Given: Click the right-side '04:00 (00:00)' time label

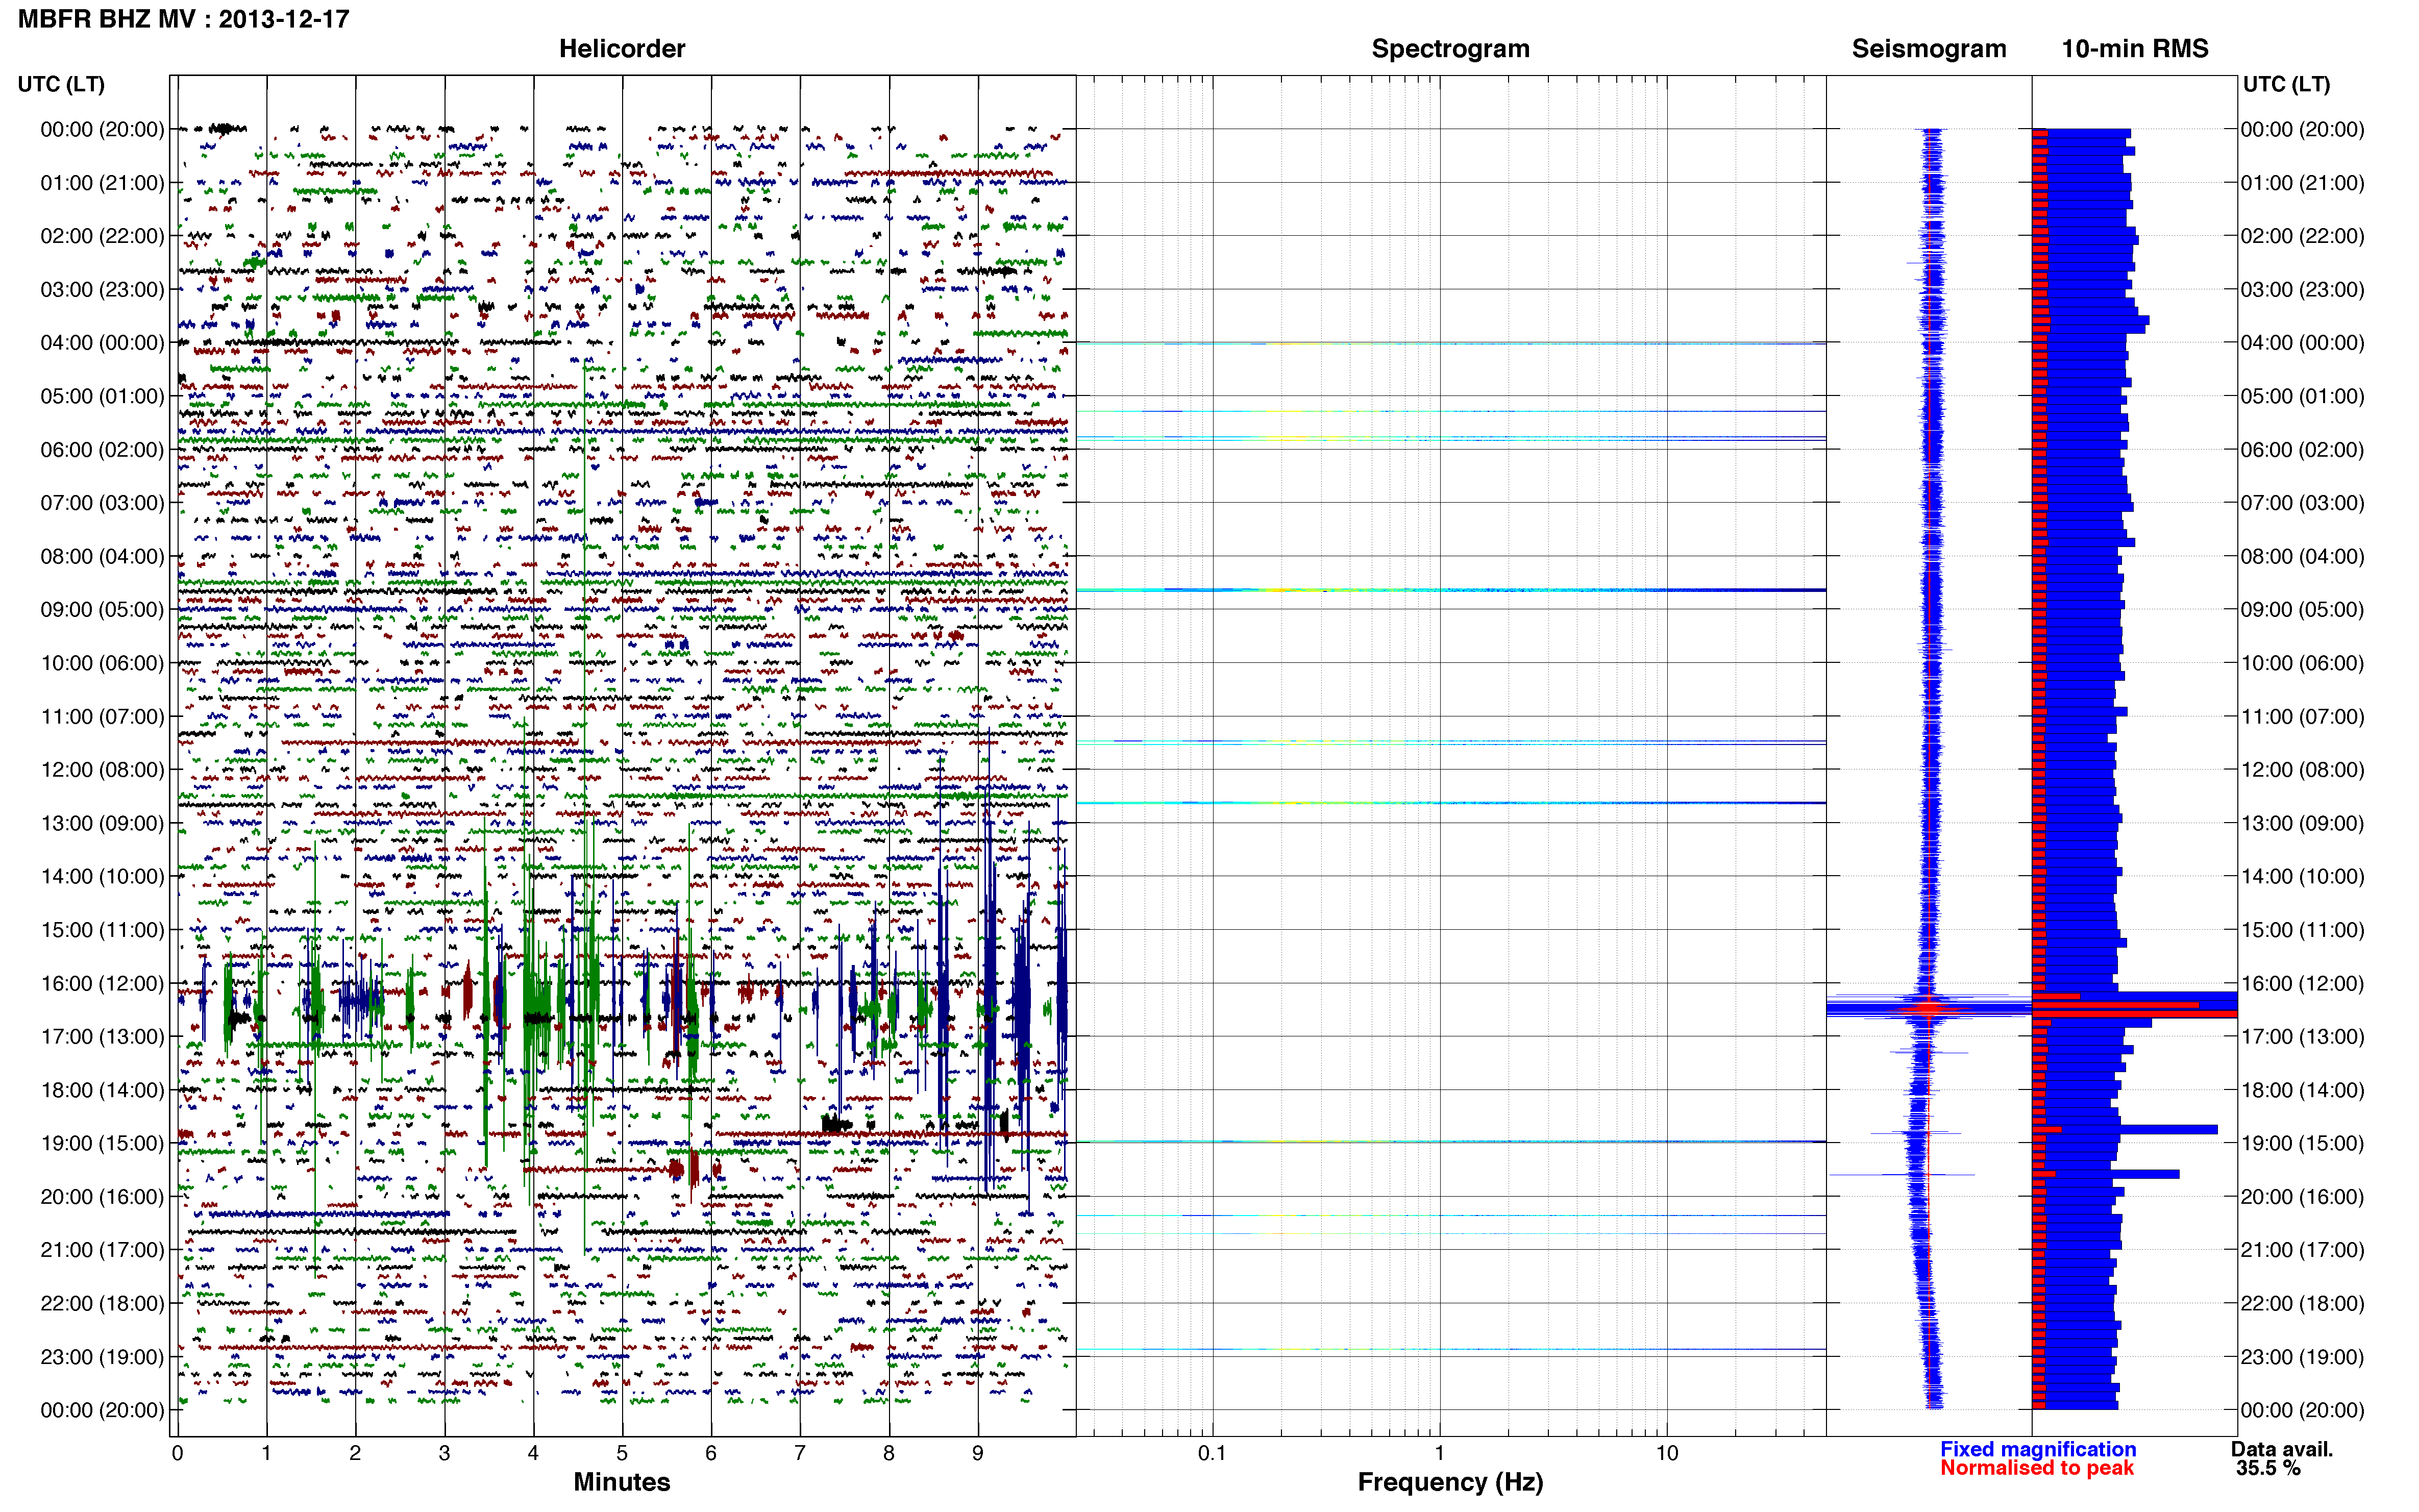Looking at the screenshot, I should click(x=2302, y=343).
